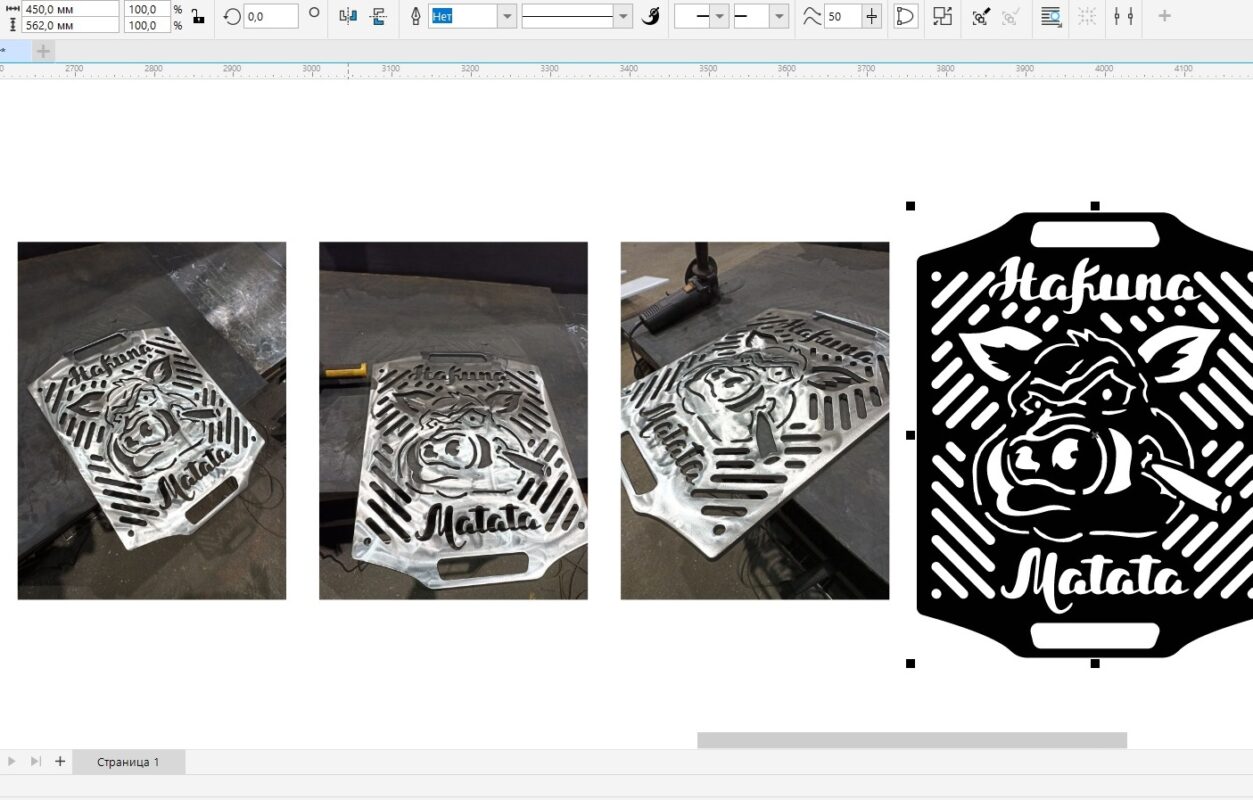This screenshot has width=1253, height=800.
Task: Click the black calligraphic outline settings icon
Action: tap(651, 16)
